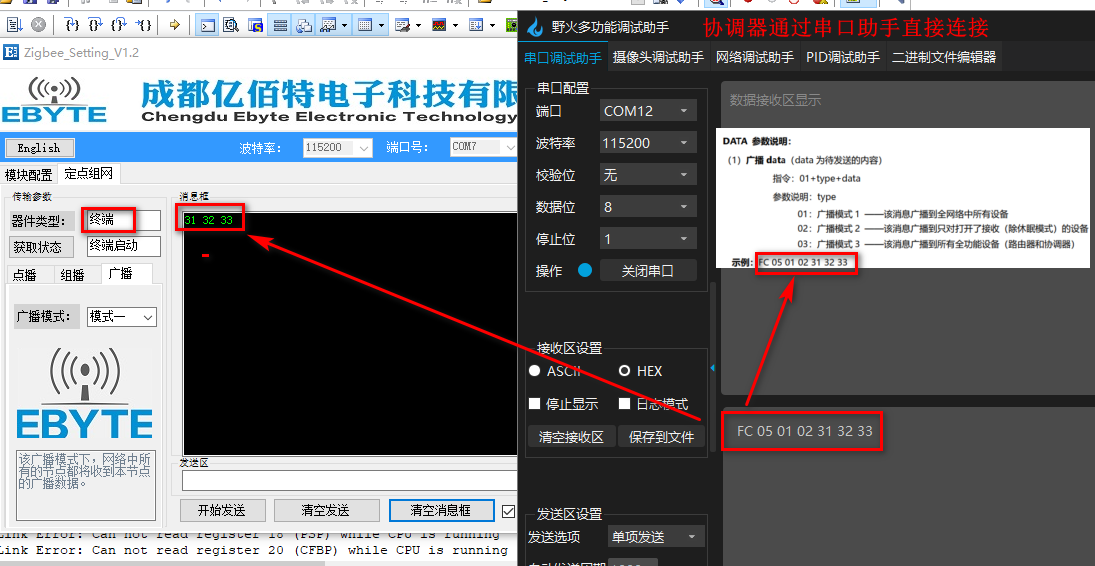Screen dimensions: 1095x566
Task: Click the 野火 flame logo icon
Action: click(536, 27)
